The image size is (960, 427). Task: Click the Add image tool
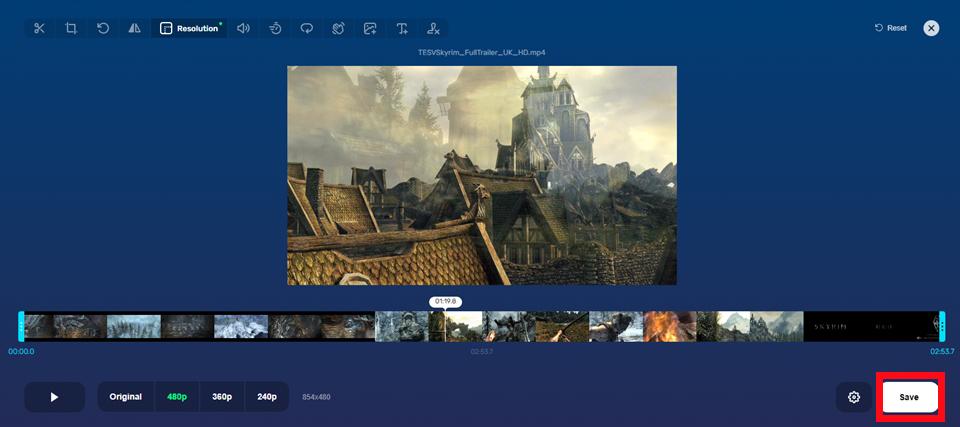coord(370,28)
